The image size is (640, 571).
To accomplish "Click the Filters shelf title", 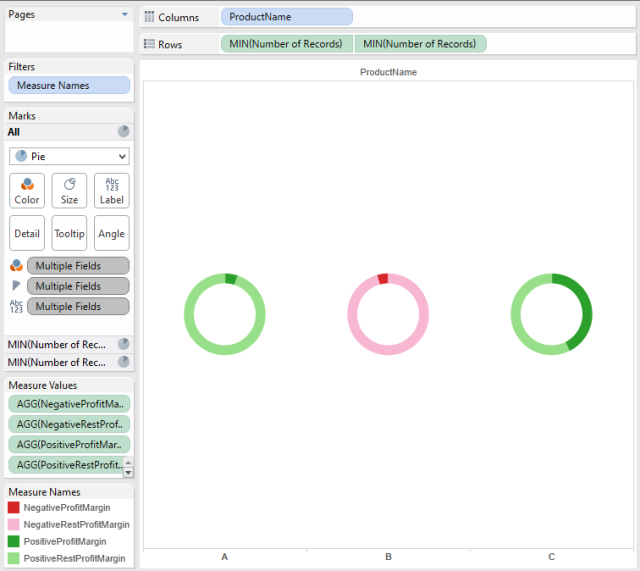I will pos(22,67).
